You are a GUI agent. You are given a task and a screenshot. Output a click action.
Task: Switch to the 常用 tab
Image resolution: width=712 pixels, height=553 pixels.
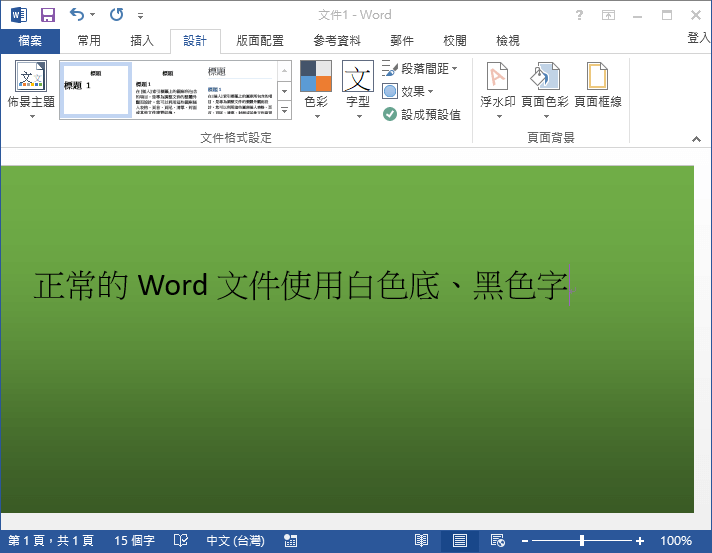89,41
